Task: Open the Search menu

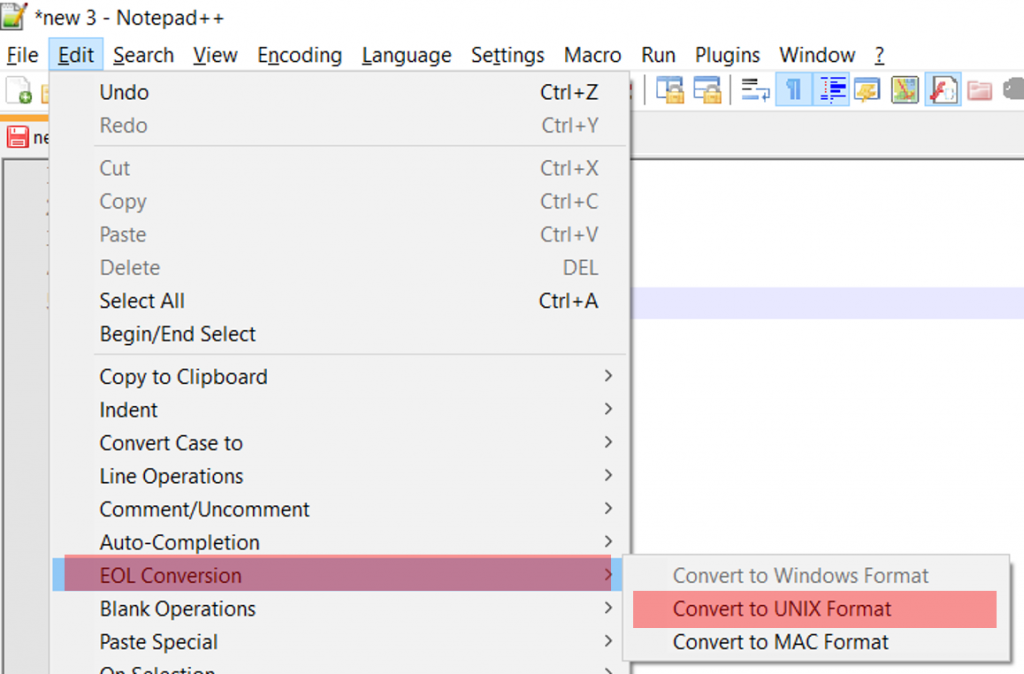Action: click(x=144, y=55)
